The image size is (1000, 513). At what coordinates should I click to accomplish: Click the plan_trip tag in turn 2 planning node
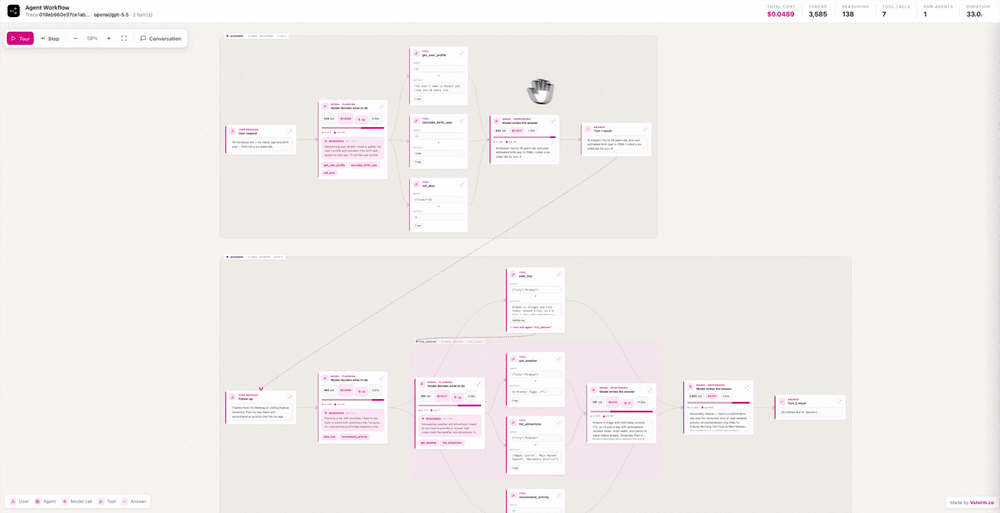330,436
